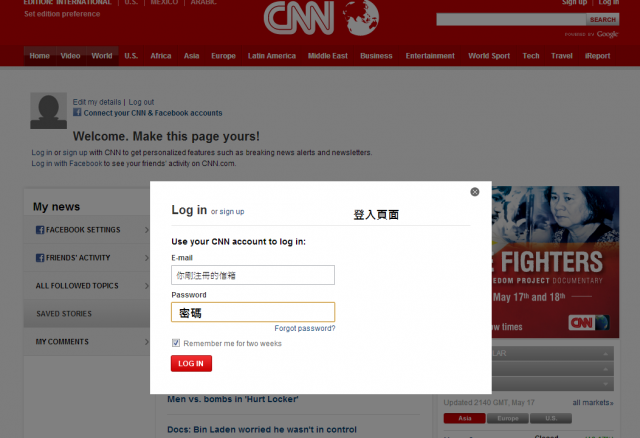Click Edit my details link

97,102
